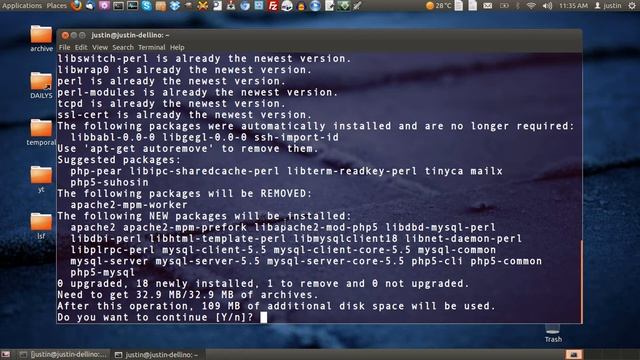Viewport: 640px width, 360px height.
Task: Launch Firefox from the top panel
Action: tap(76, 6)
